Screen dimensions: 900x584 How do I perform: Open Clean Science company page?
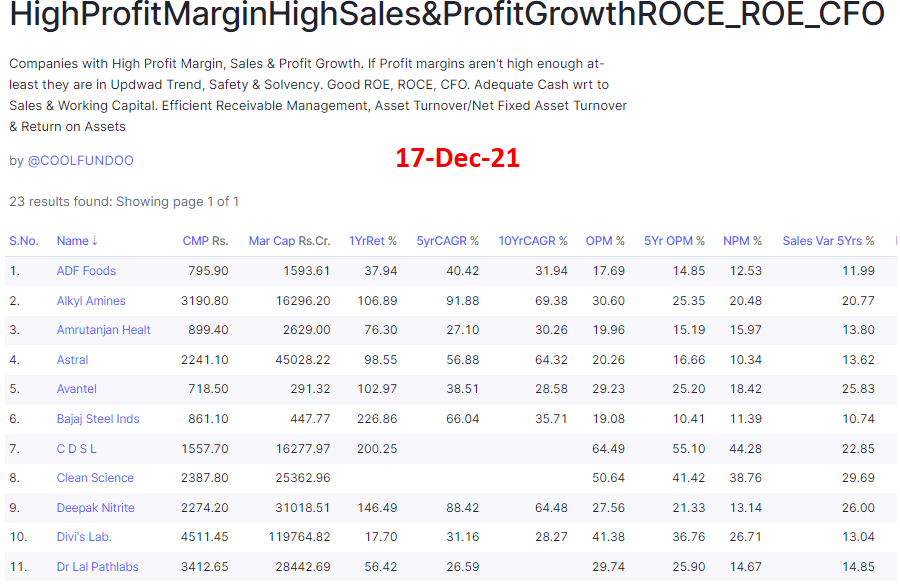tap(95, 478)
